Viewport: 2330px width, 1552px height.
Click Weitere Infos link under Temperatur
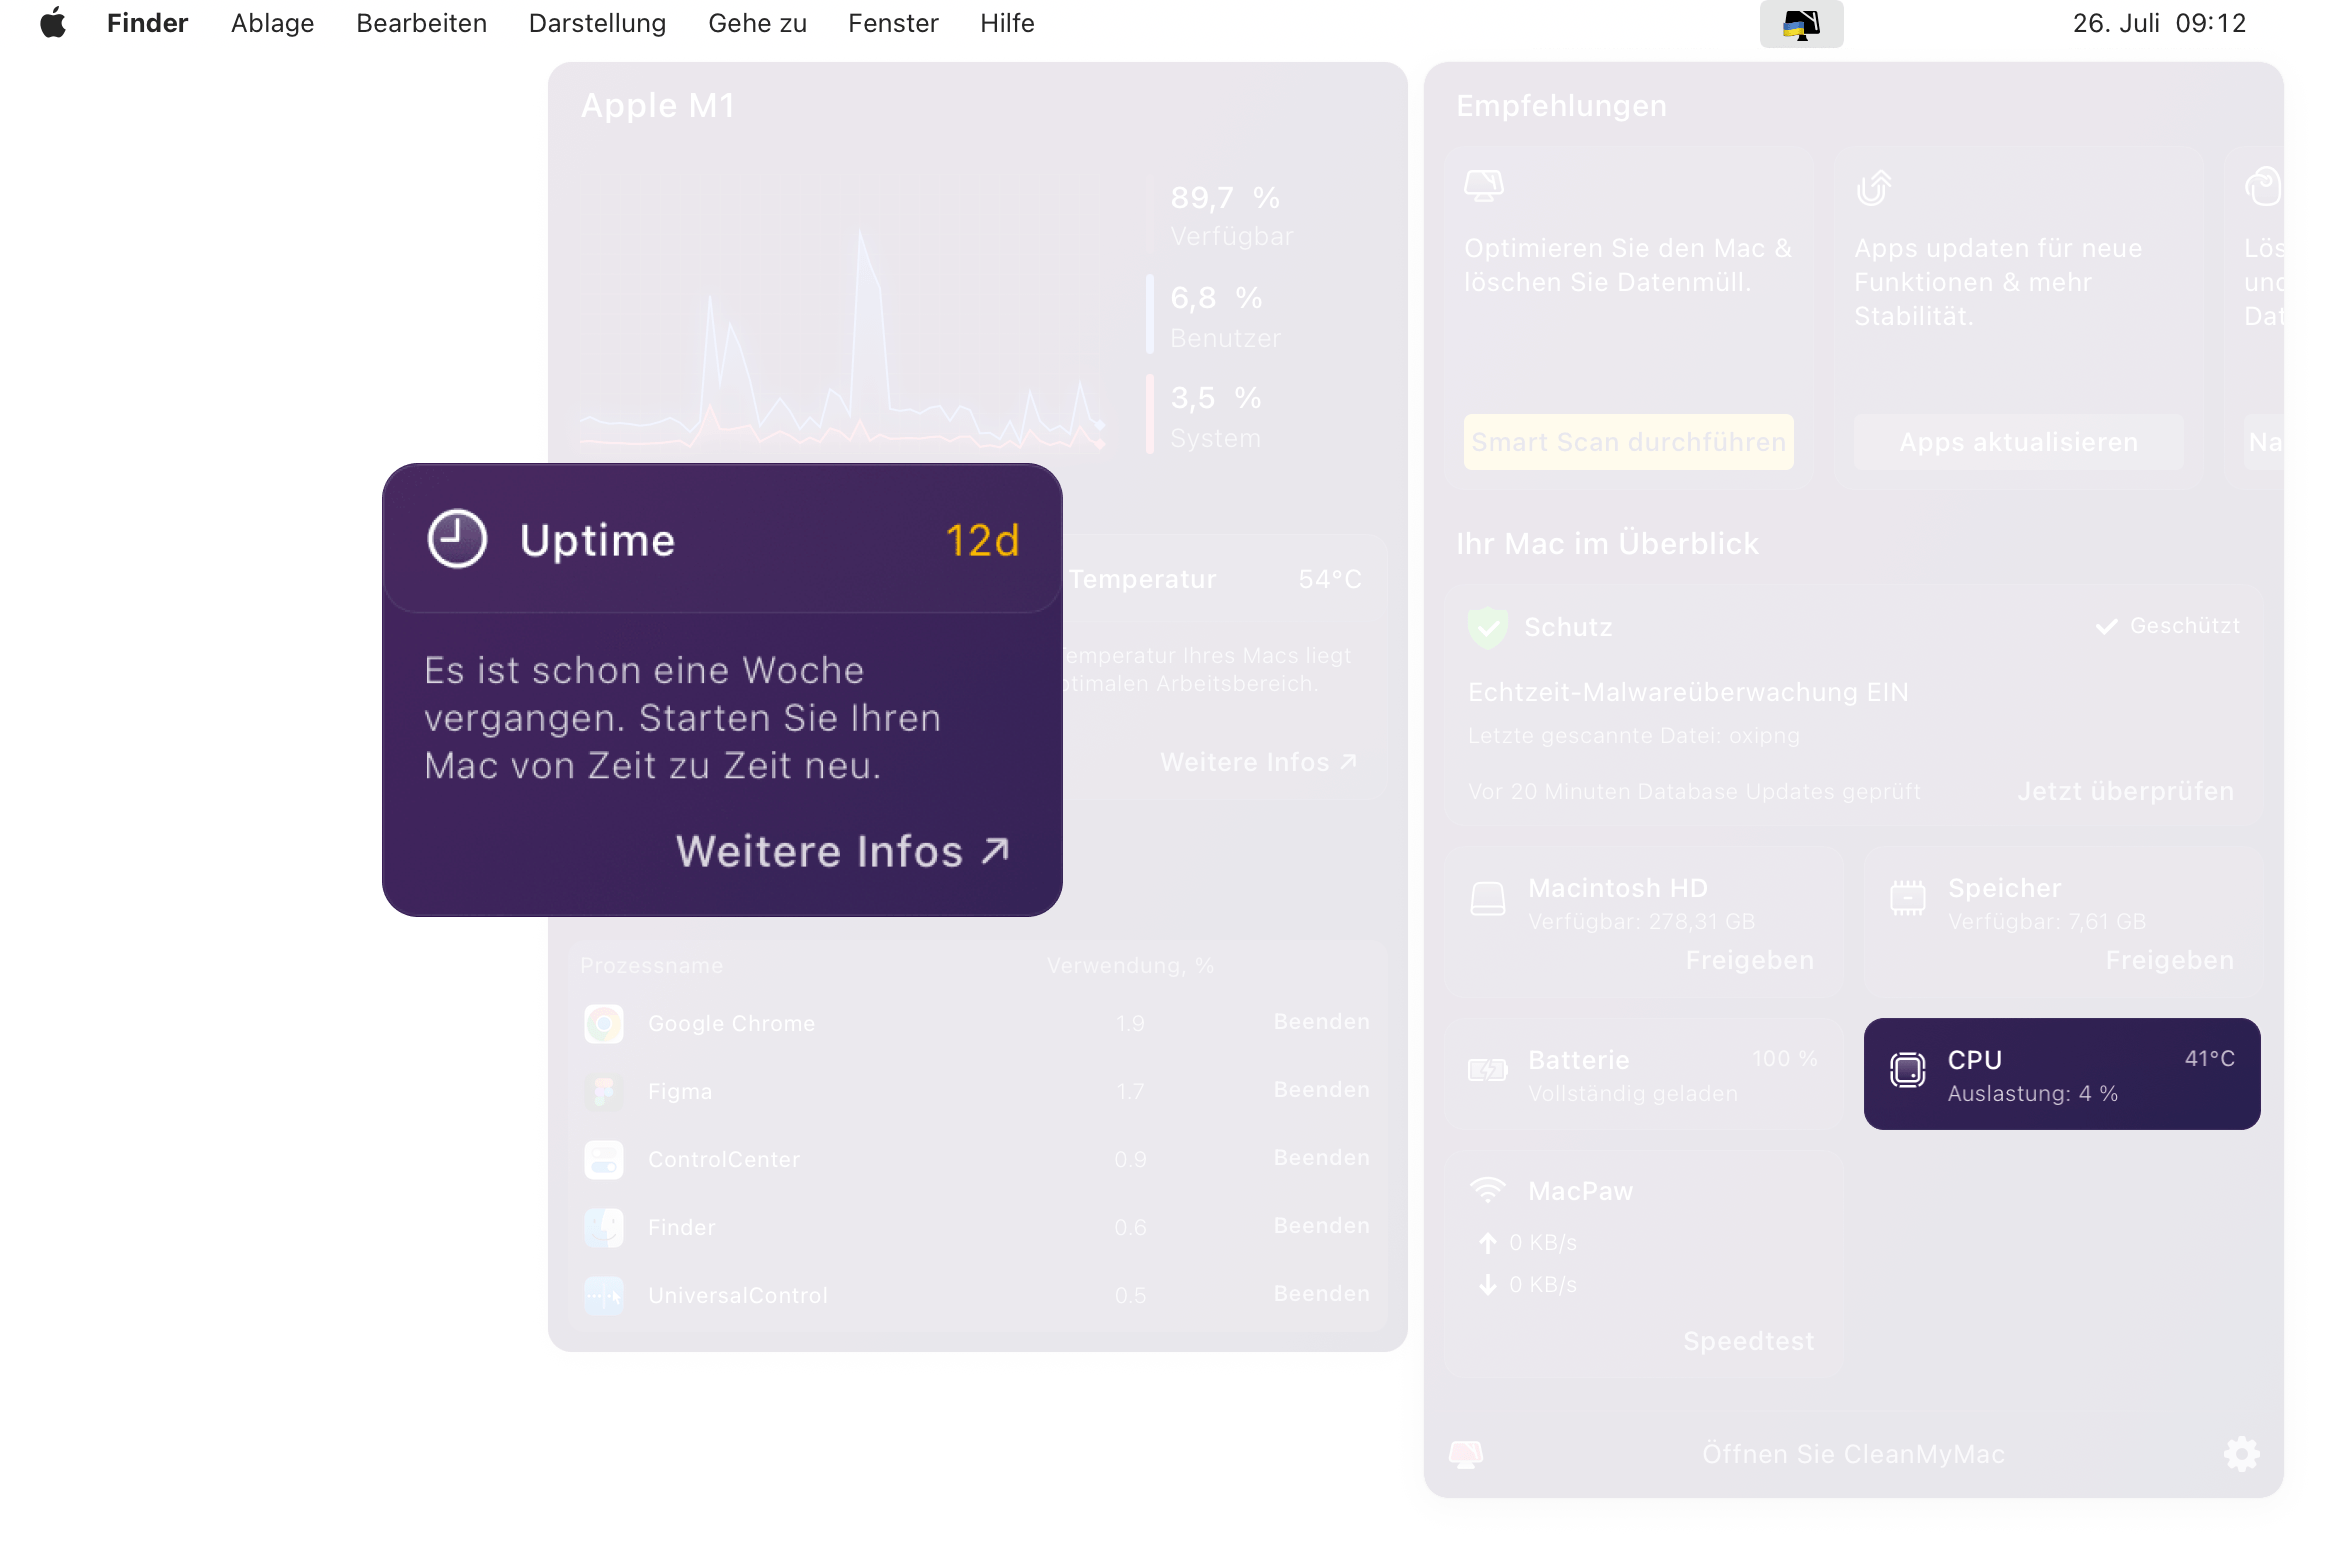point(1258,762)
